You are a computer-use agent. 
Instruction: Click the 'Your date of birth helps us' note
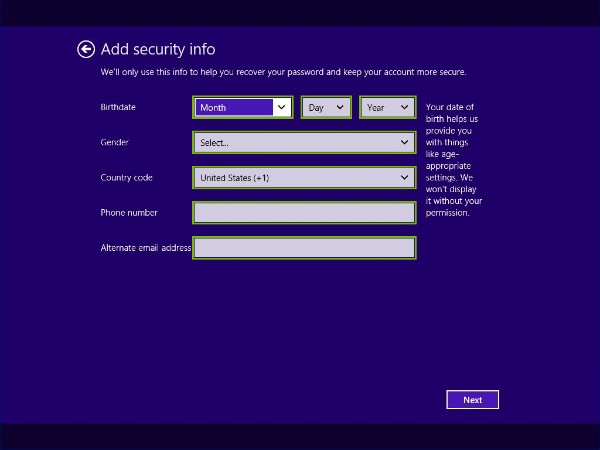454,160
